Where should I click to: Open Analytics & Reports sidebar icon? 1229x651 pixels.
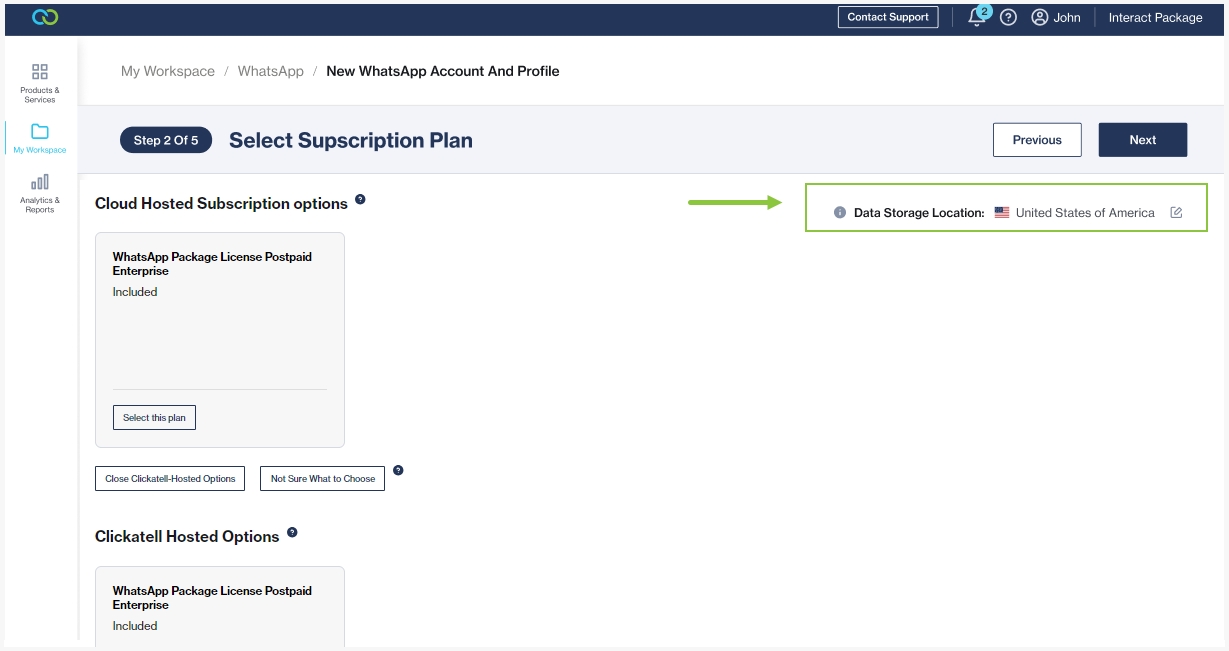coord(40,182)
